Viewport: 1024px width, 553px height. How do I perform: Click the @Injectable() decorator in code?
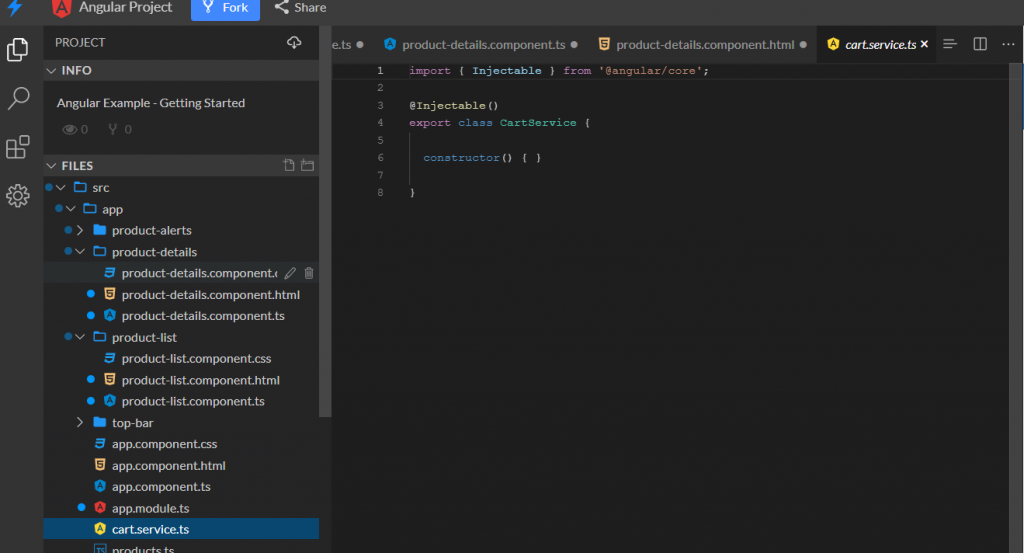pos(454,105)
